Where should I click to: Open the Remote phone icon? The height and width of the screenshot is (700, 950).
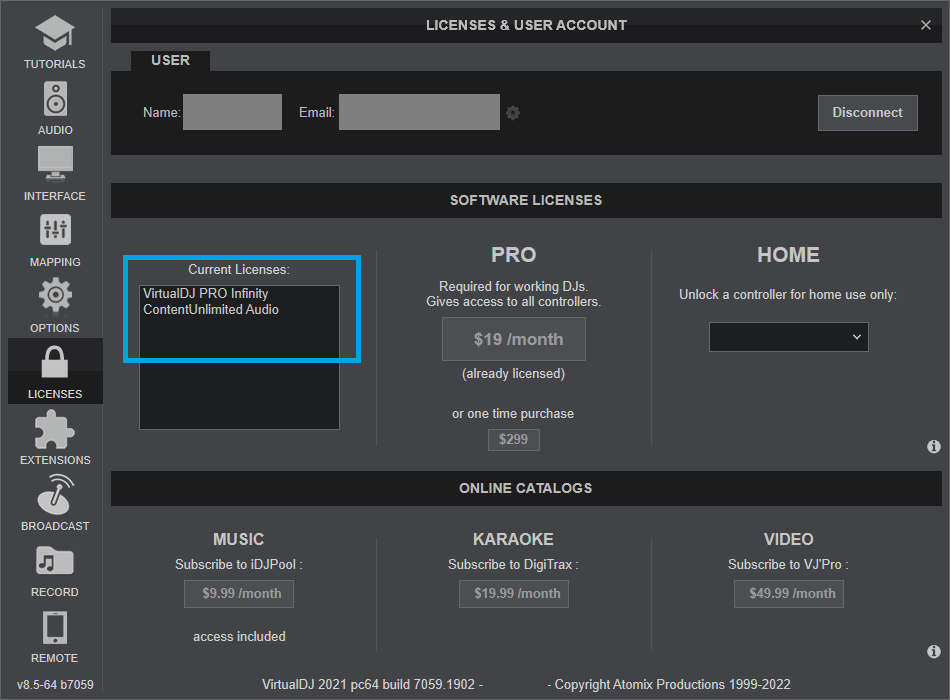pyautogui.click(x=55, y=627)
